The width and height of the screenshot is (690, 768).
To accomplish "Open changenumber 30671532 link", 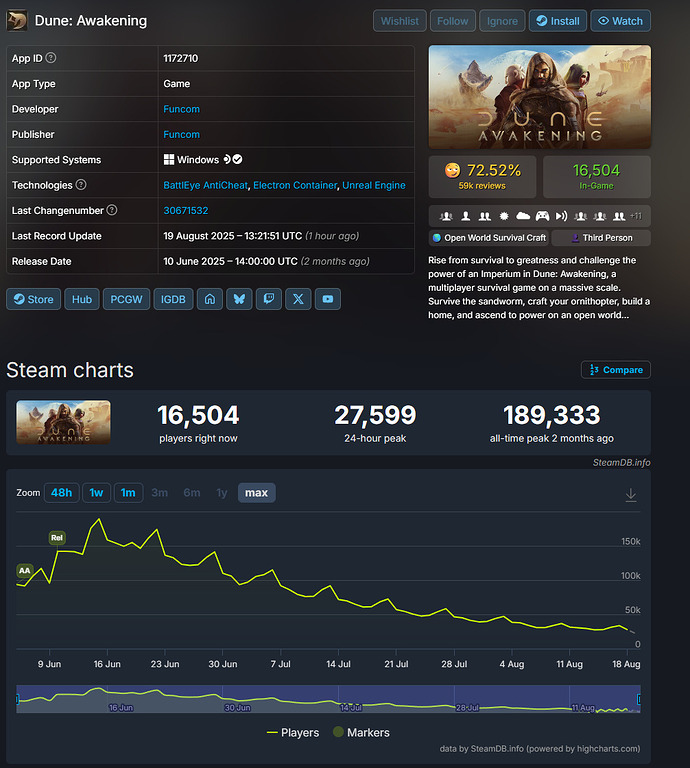I will click(186, 210).
